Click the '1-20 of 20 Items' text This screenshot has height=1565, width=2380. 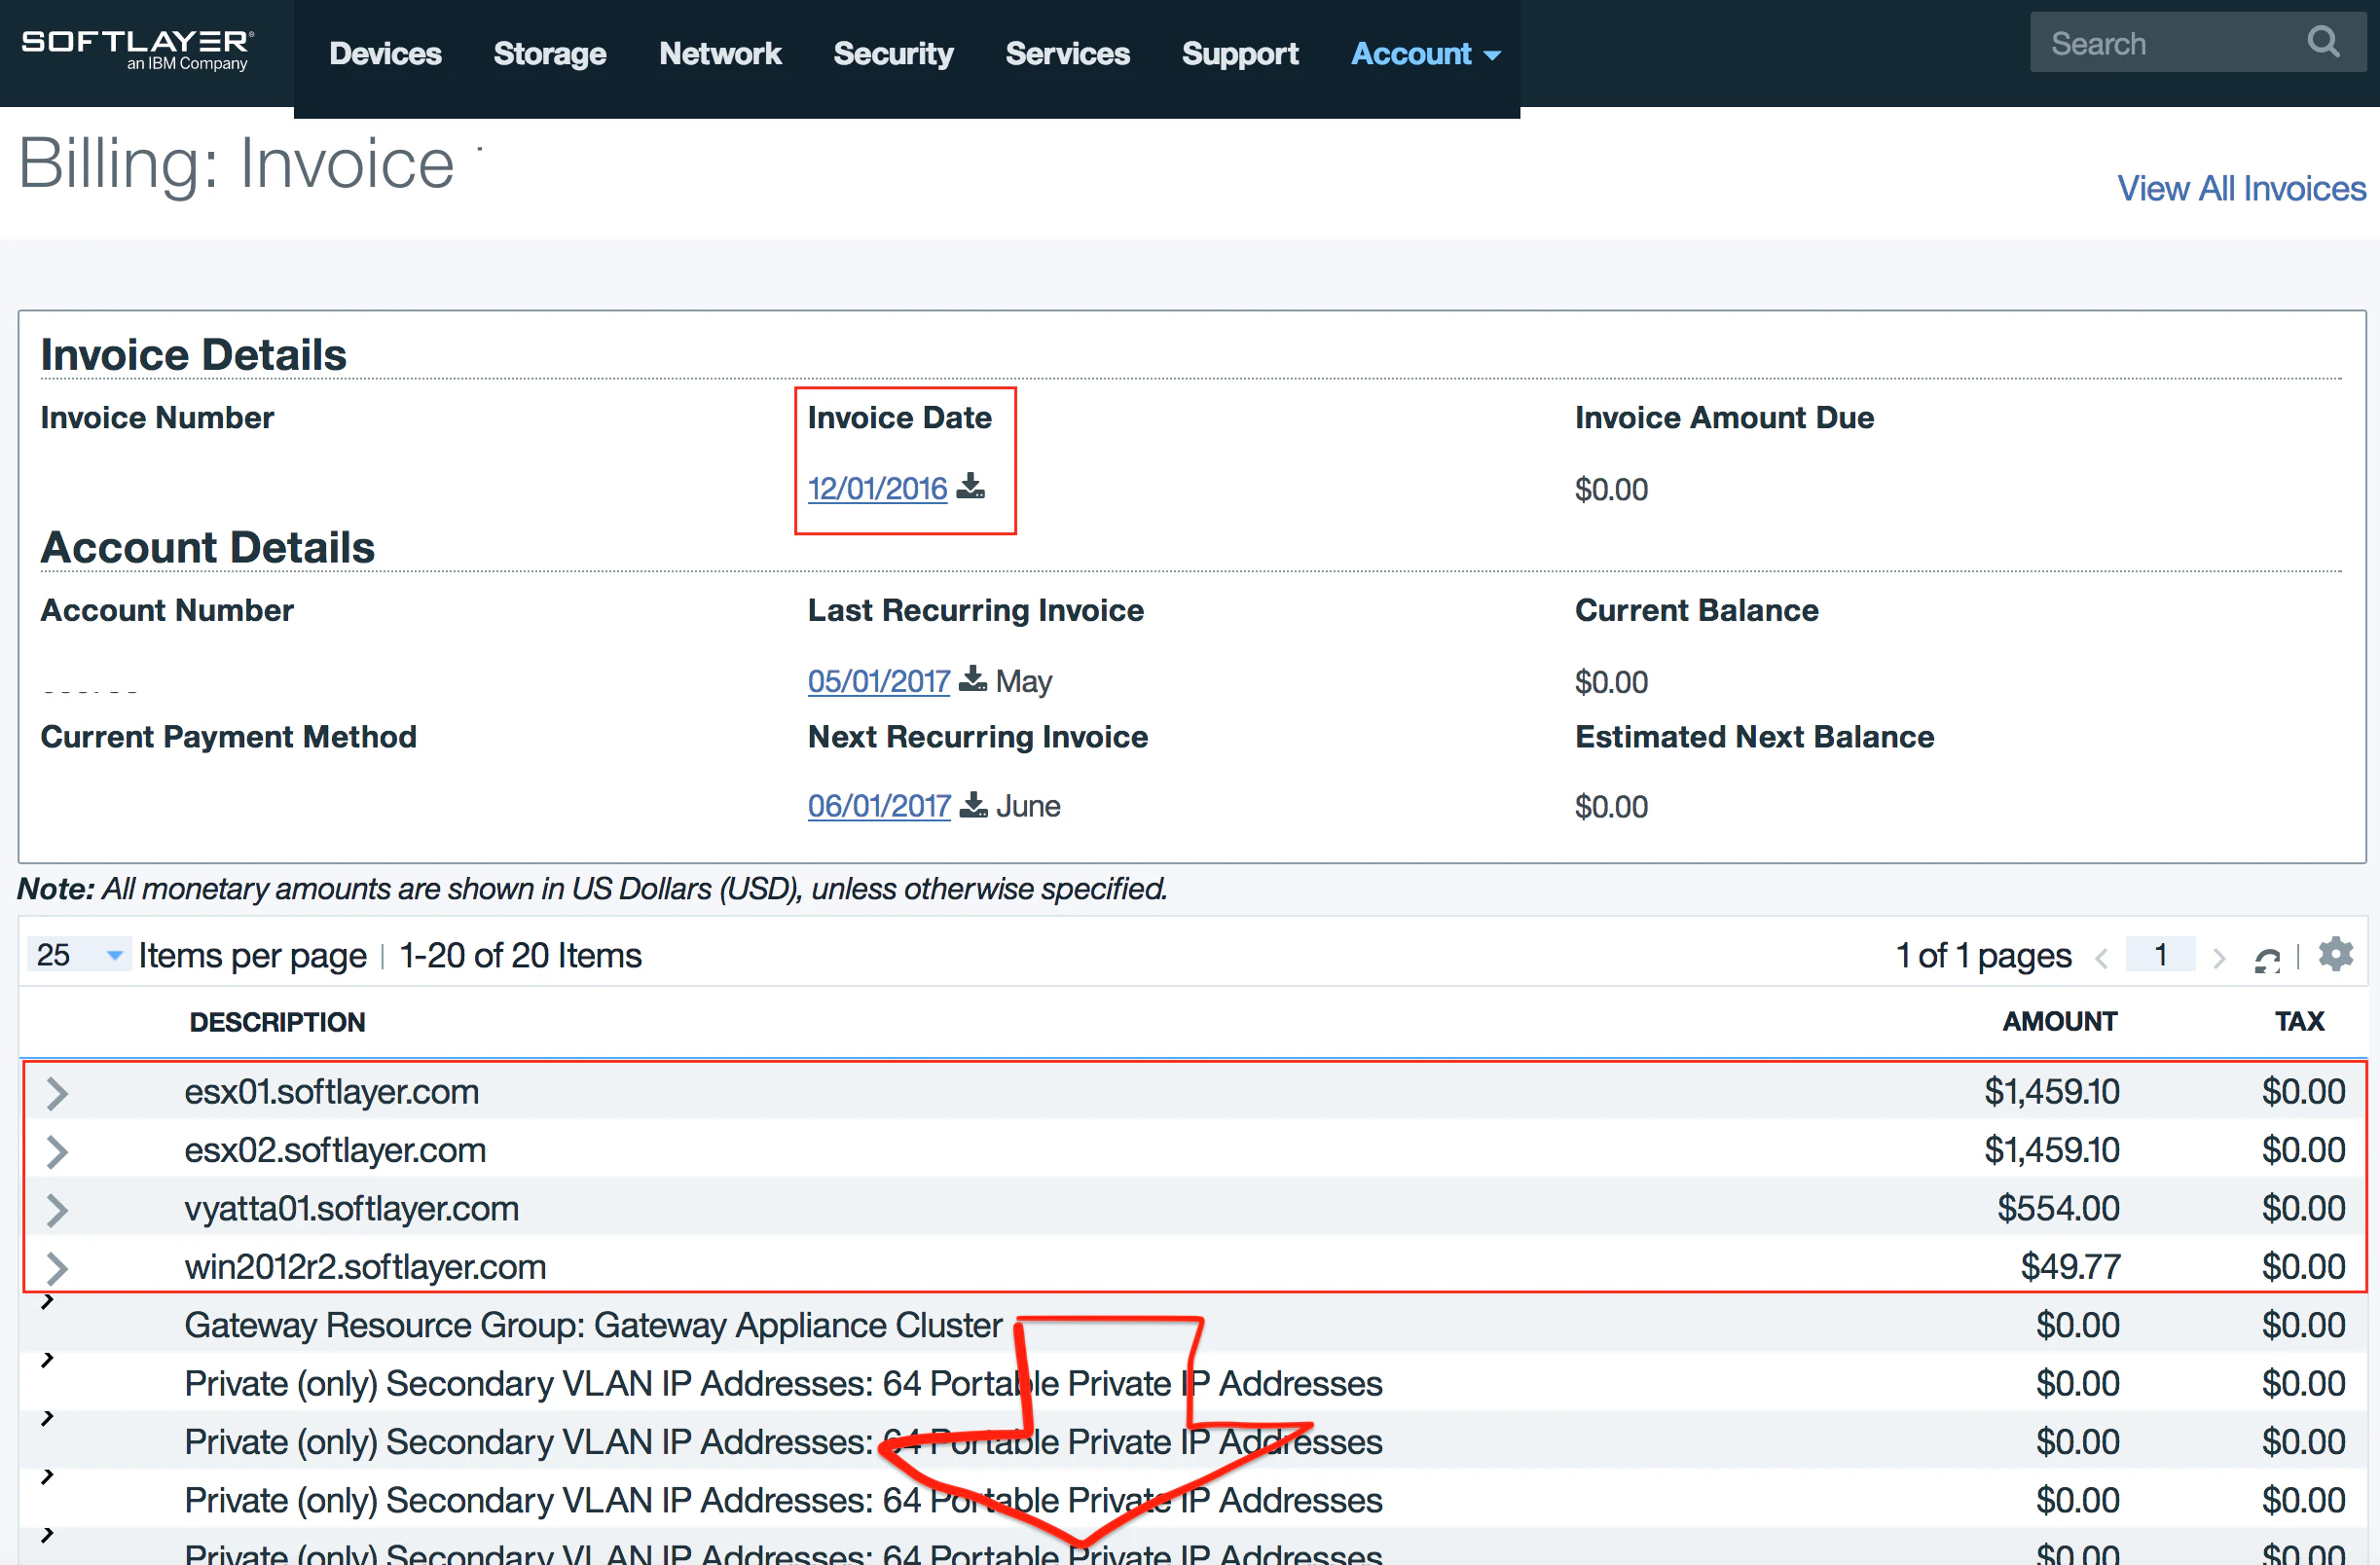point(520,955)
